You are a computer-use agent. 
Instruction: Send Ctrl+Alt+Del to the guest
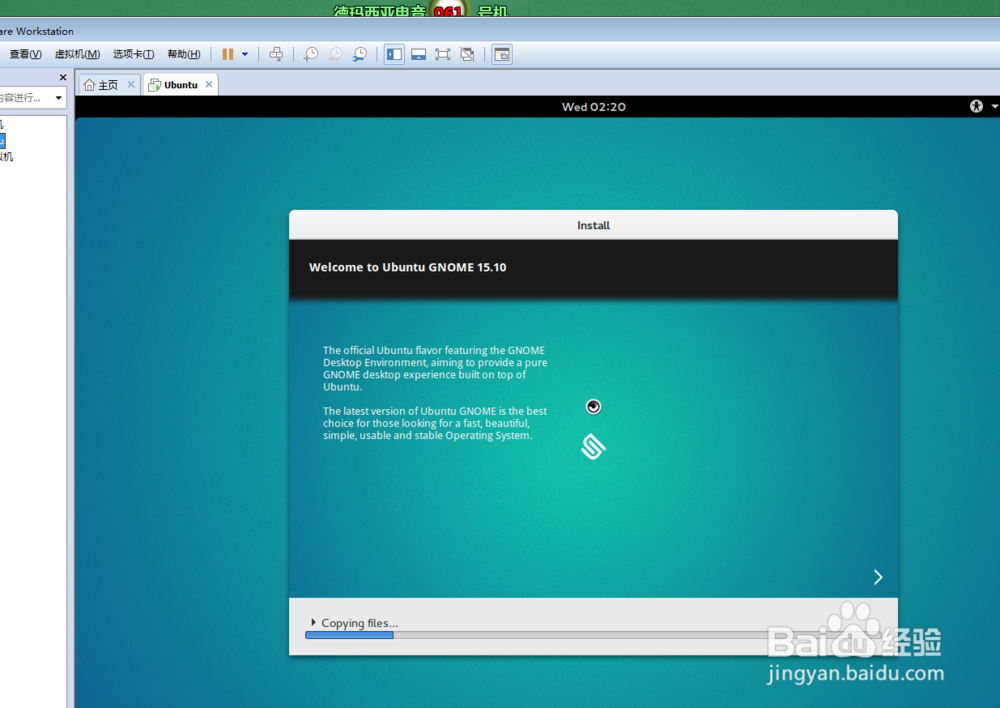pos(276,54)
